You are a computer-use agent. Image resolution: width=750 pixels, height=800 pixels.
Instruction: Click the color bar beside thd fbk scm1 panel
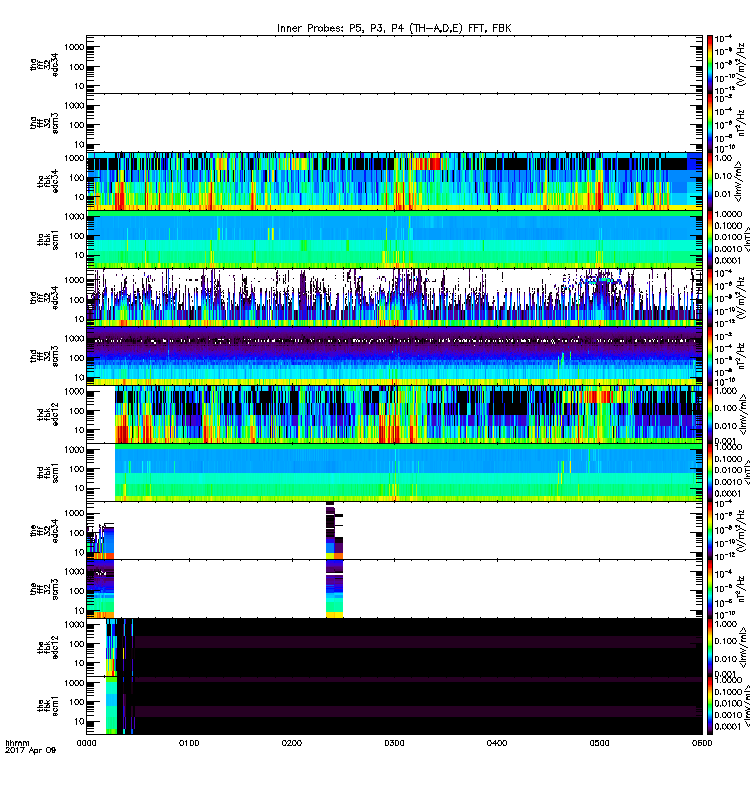coord(710,472)
